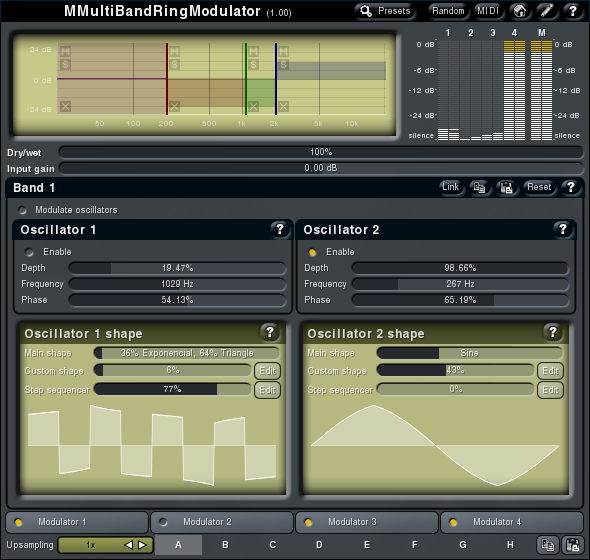Set Oscillator 1 Phase slider
The width and height of the screenshot is (590, 560).
click(177, 300)
